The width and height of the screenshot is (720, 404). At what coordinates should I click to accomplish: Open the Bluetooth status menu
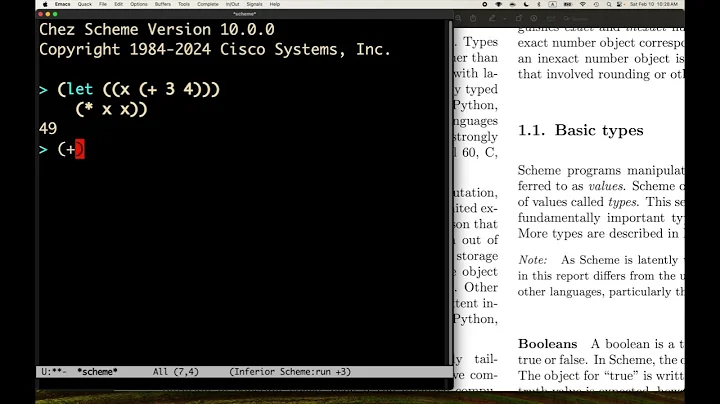tap(539, 4)
